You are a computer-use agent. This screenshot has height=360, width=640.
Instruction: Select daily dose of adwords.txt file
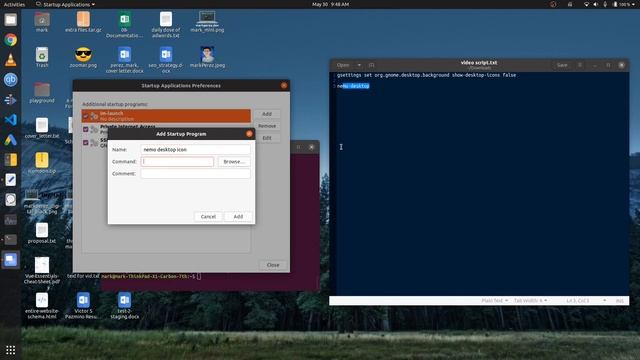(x=166, y=25)
